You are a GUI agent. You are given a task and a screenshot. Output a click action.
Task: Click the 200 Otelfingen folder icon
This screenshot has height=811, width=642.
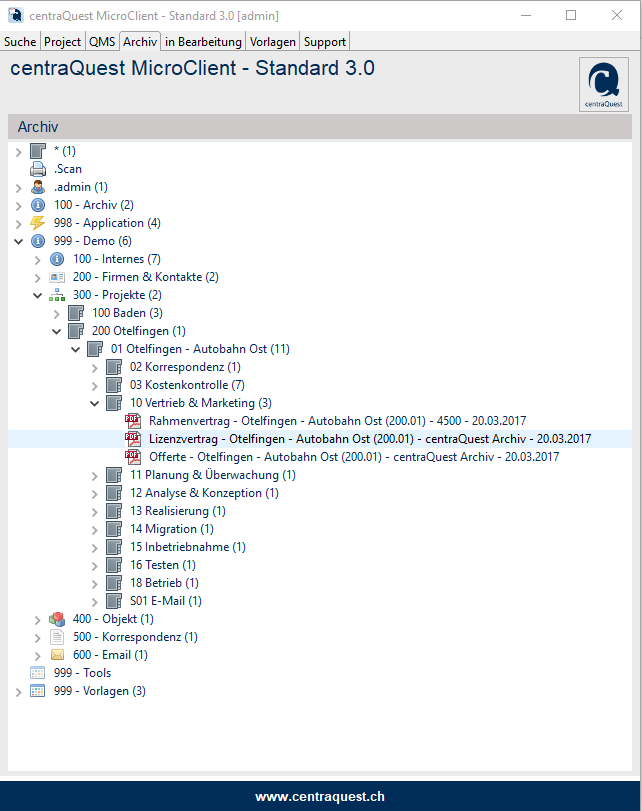pos(76,331)
